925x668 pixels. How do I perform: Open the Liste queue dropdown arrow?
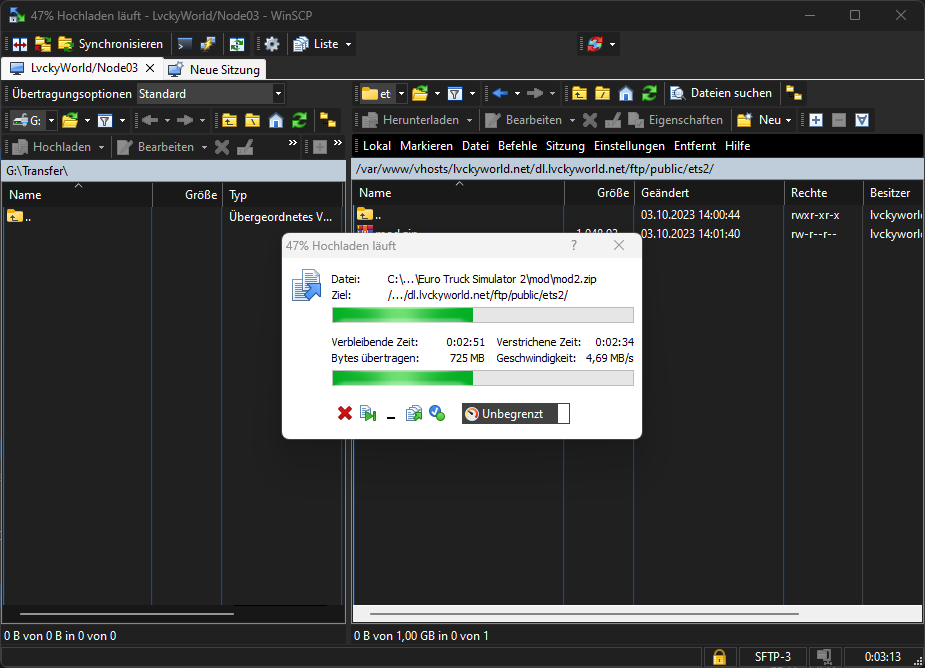348,44
